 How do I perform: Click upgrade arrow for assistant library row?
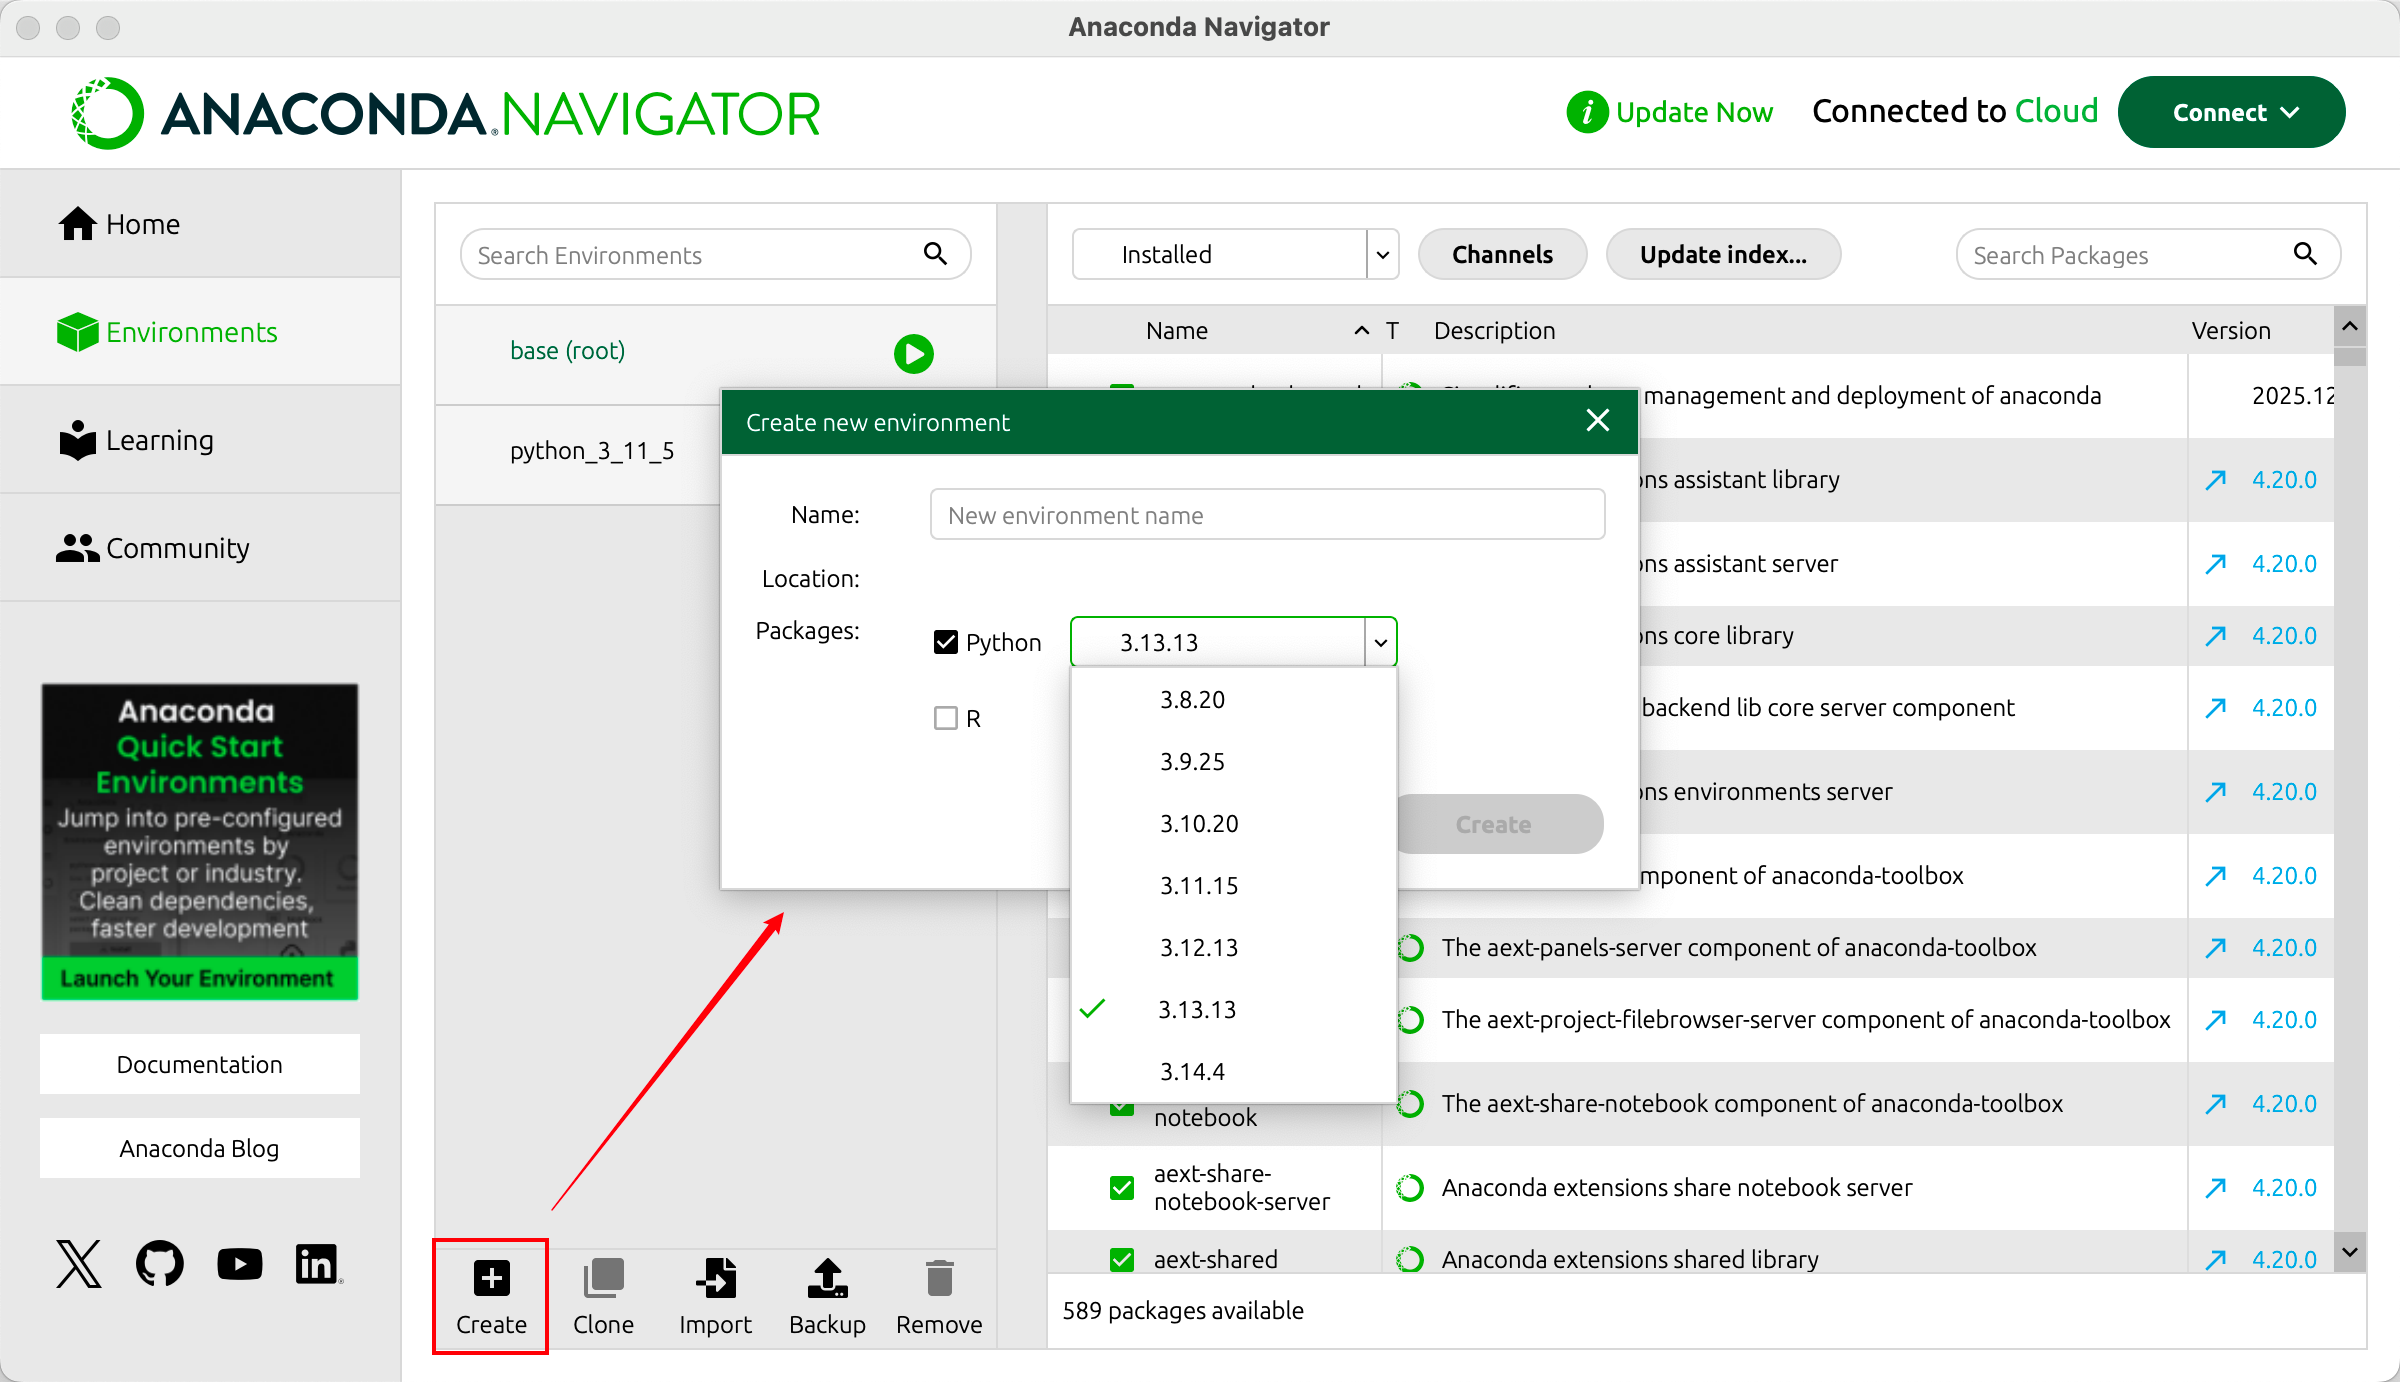2215,480
